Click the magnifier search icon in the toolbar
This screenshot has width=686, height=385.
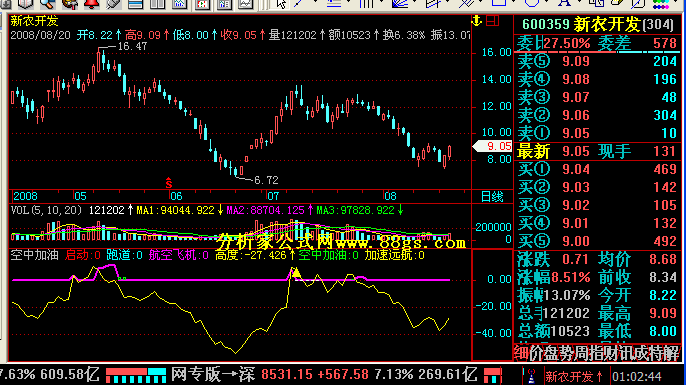tap(47, 4)
